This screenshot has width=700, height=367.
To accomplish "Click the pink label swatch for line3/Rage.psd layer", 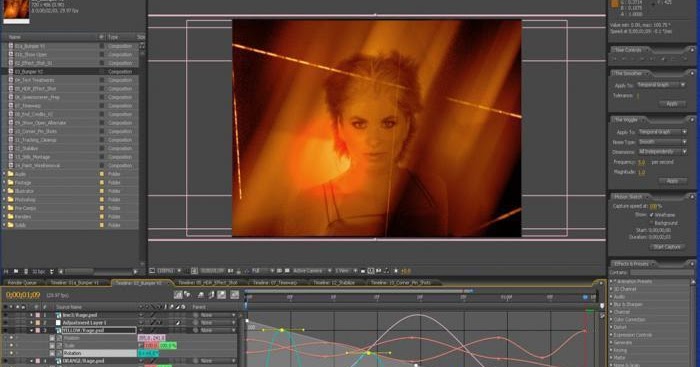I will 38,315.
